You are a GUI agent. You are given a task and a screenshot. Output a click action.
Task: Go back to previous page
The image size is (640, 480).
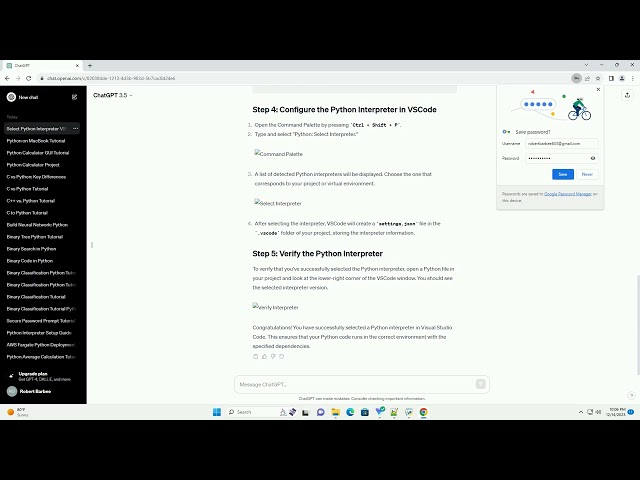(7, 78)
